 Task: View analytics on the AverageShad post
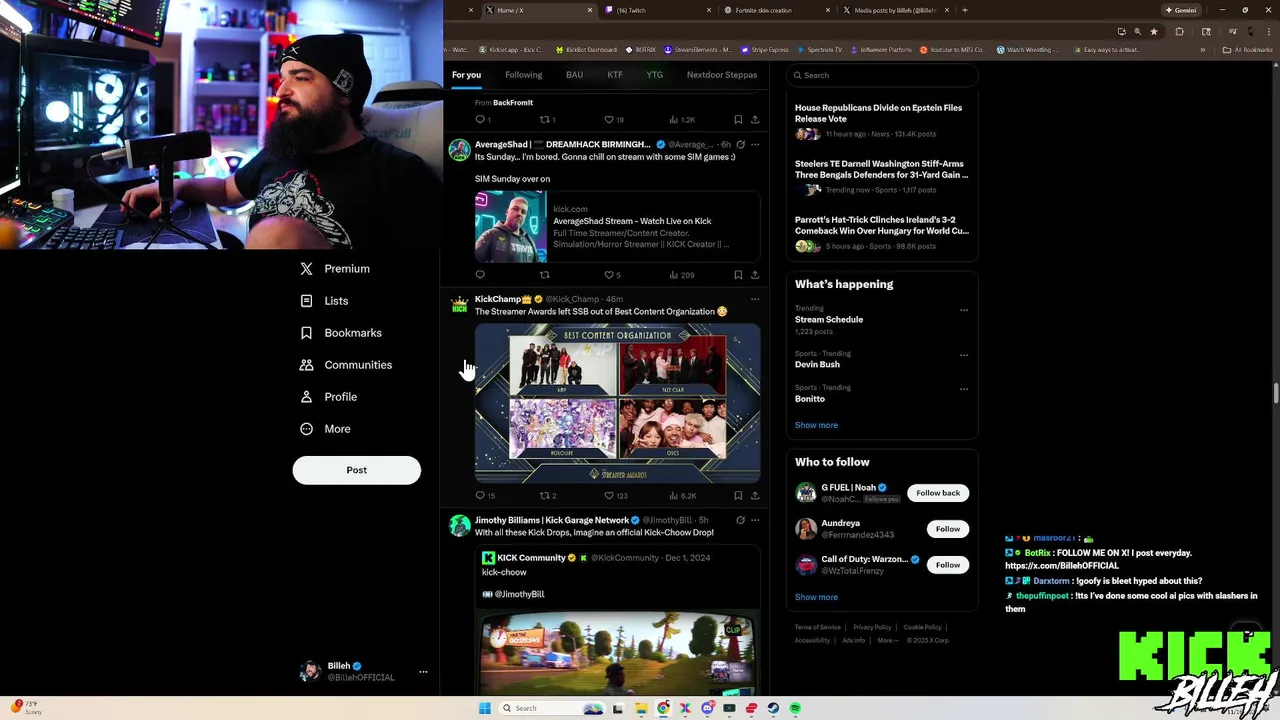(x=682, y=275)
